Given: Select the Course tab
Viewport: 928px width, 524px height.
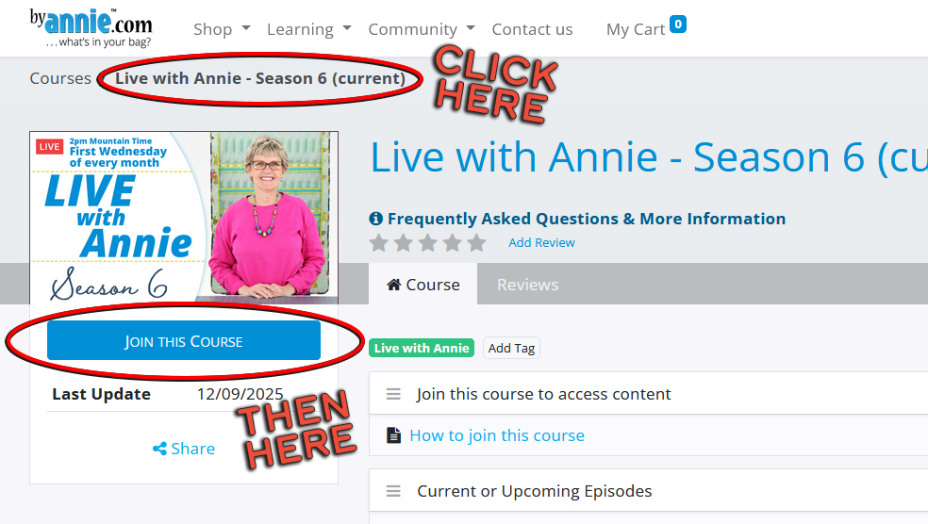Looking at the screenshot, I should pyautogui.click(x=423, y=285).
